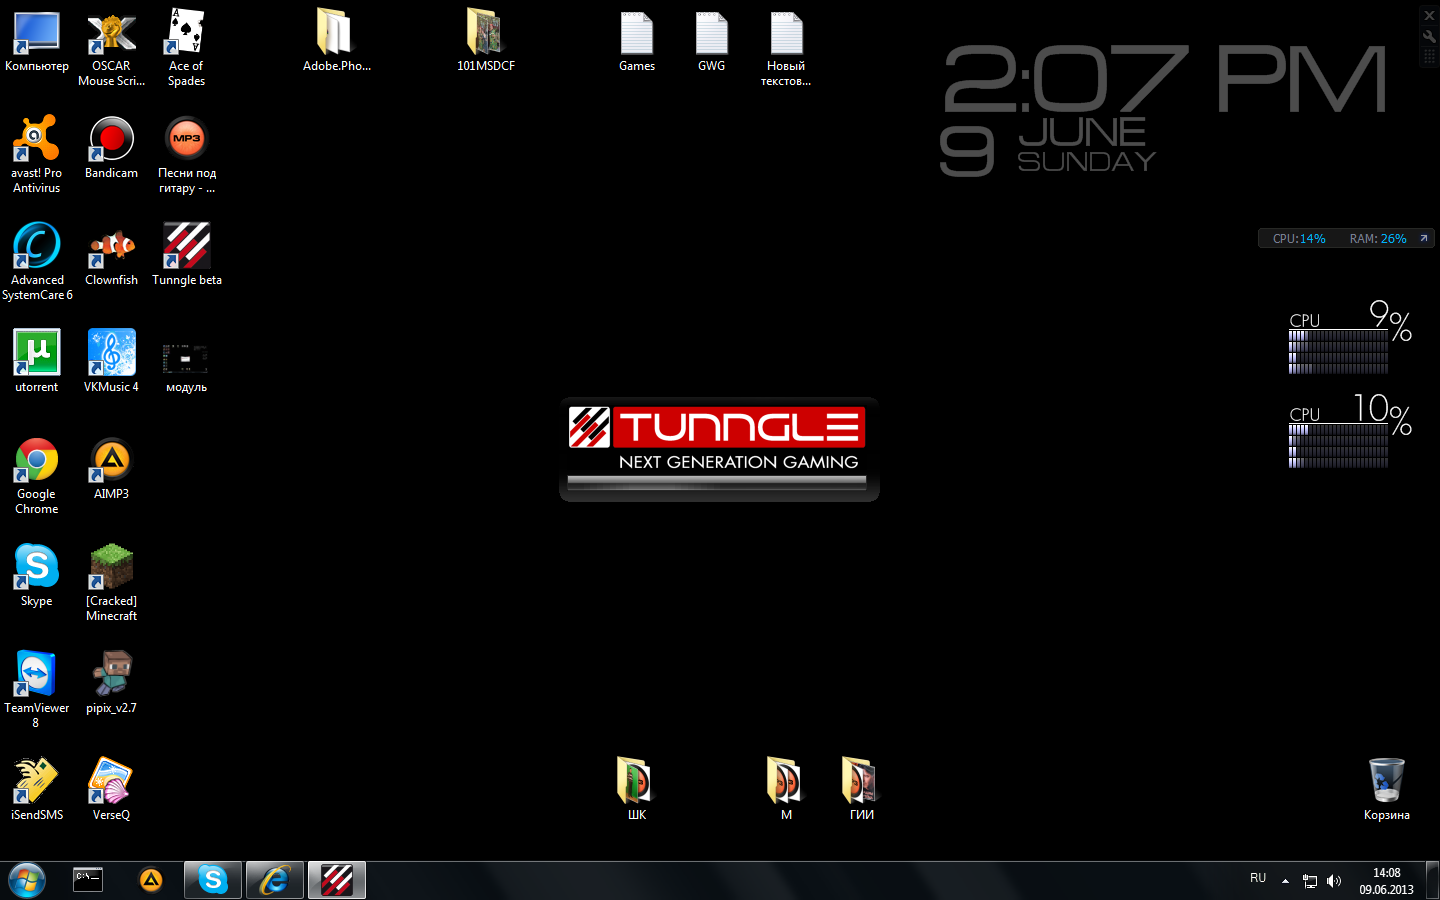Select the Adobe.Pho... folder

coord(336,42)
